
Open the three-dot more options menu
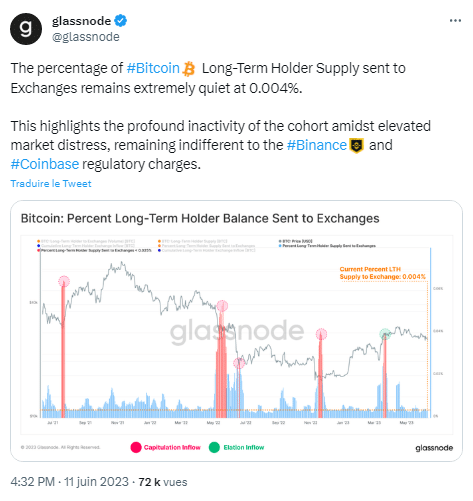click(x=455, y=21)
